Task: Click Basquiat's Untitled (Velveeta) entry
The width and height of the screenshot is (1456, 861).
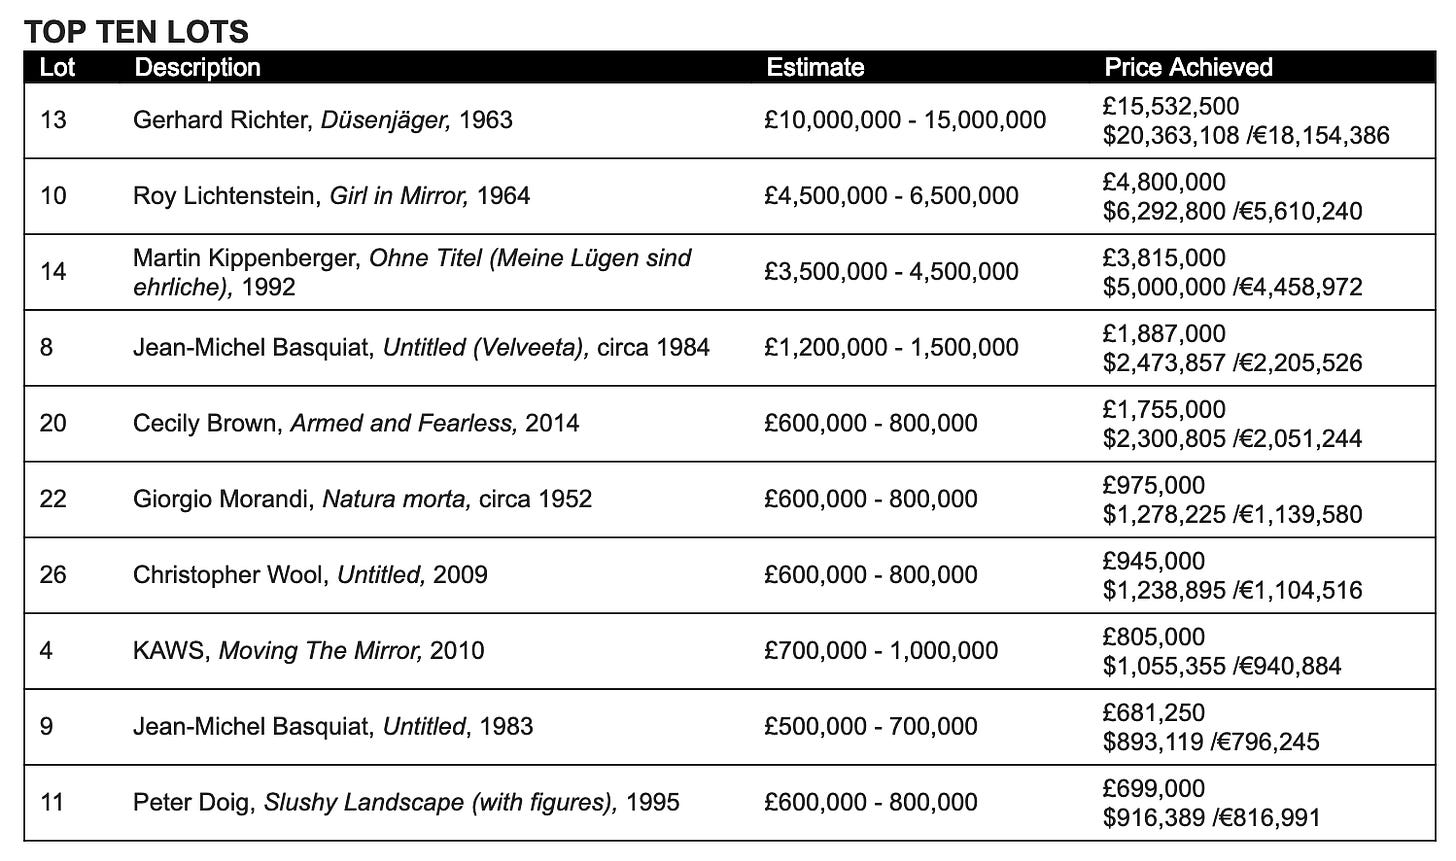Action: [x=421, y=347]
